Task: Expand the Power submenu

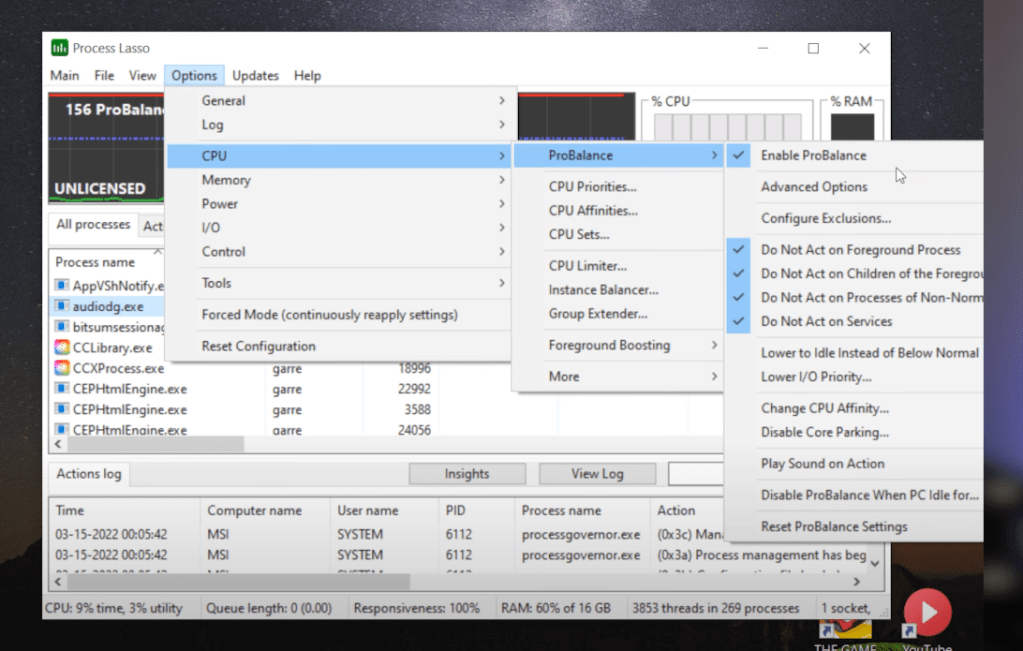Action: pos(338,204)
